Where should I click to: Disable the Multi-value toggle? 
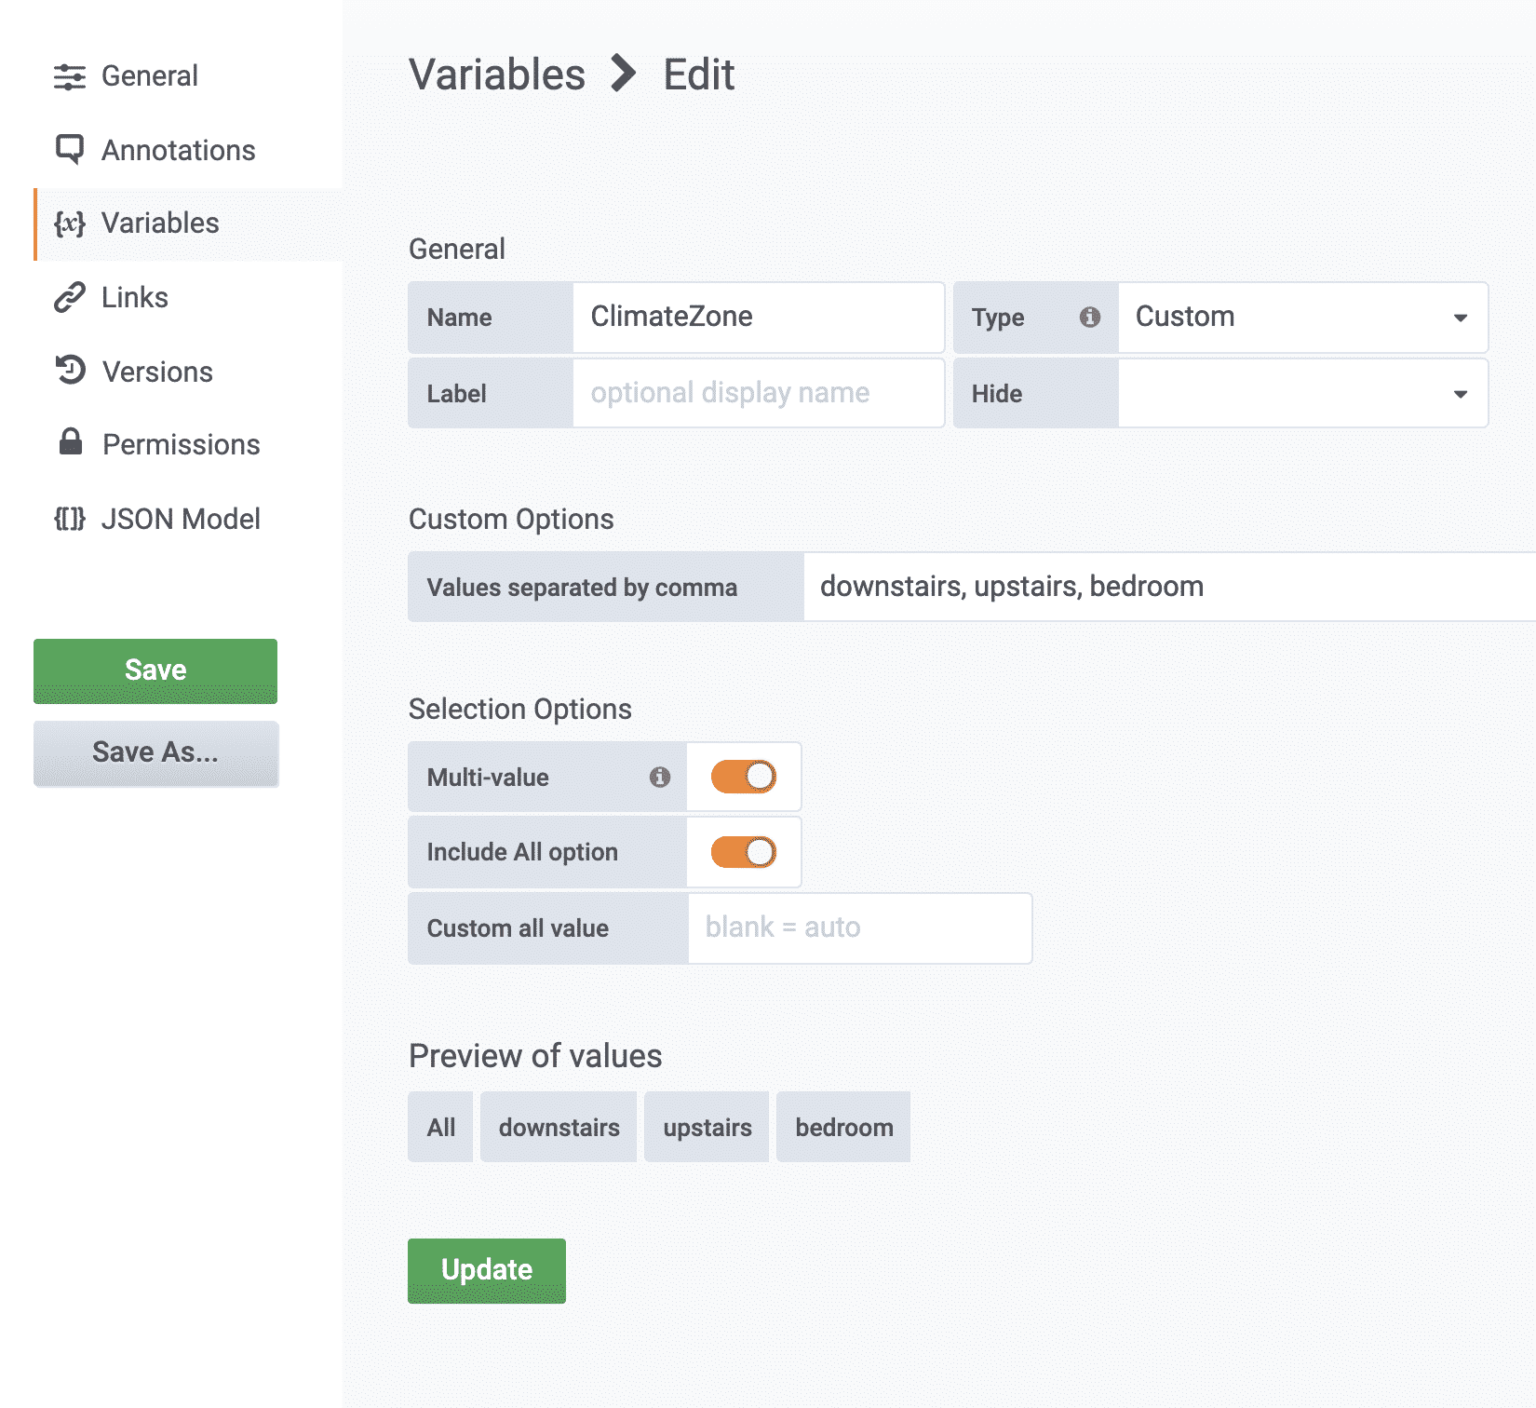click(743, 777)
